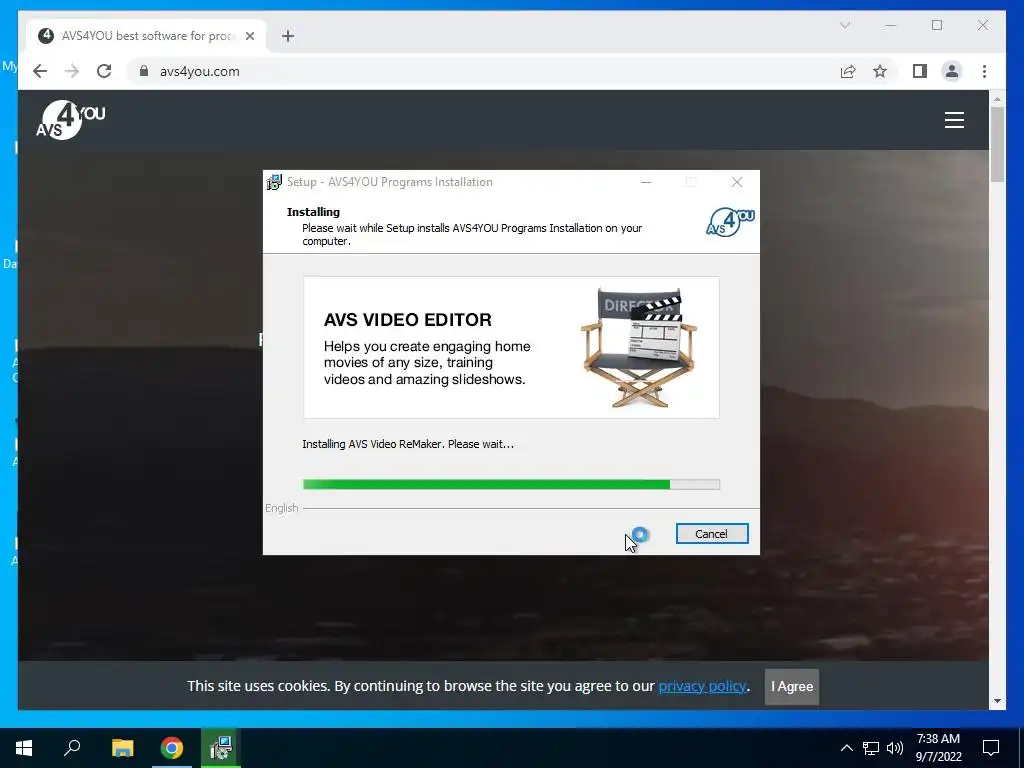Screen dimensions: 1024x768
Task: Click the 'Installing' header text
Action: [x=313, y=212]
